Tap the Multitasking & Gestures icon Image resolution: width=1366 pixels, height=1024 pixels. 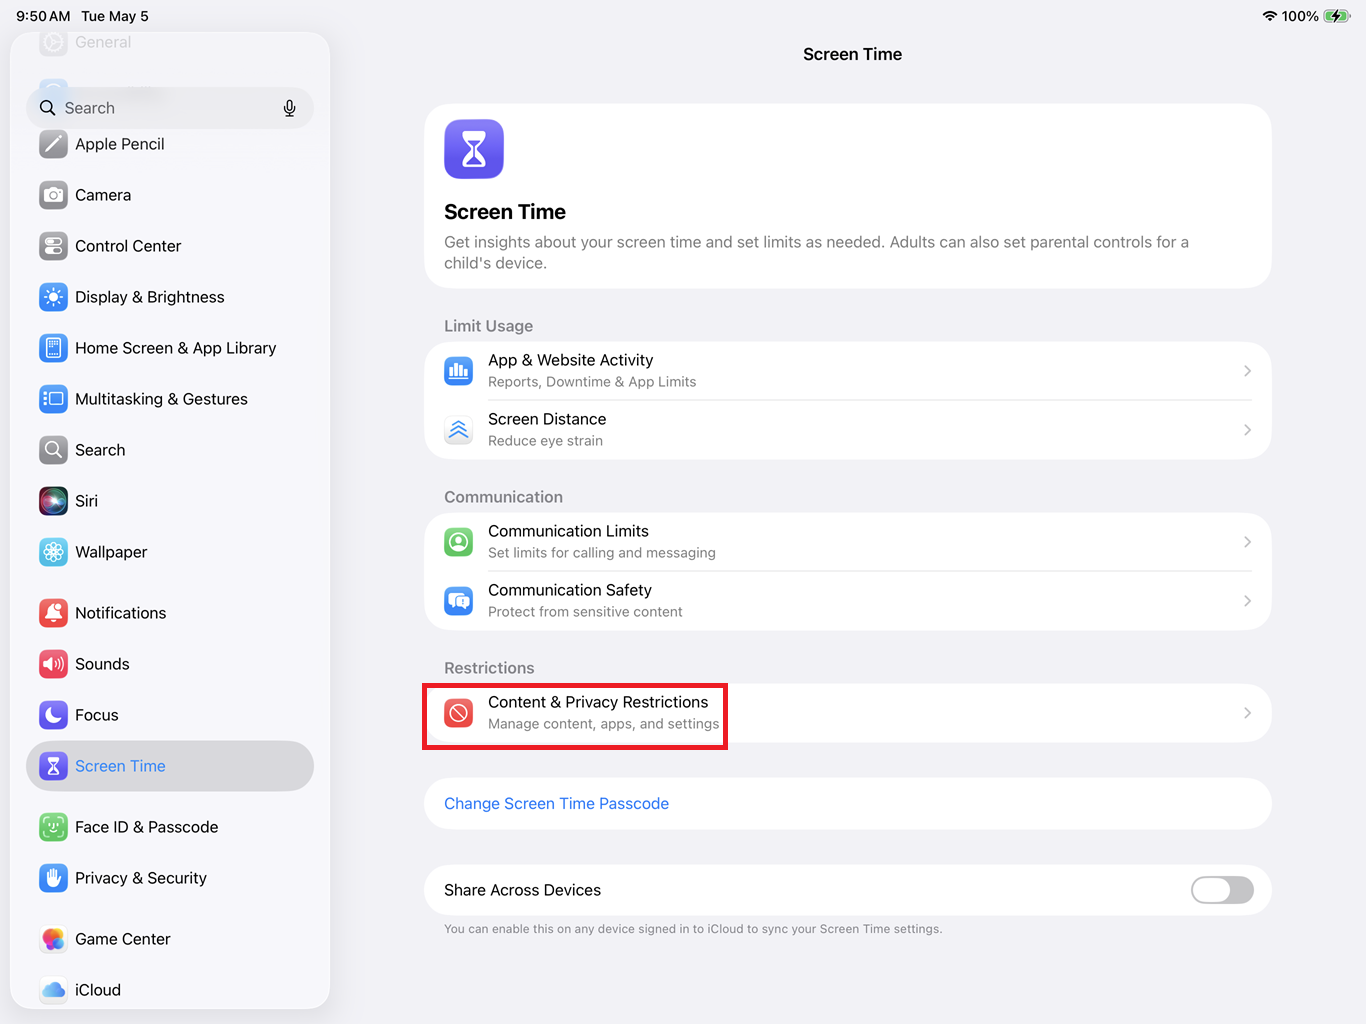click(53, 399)
